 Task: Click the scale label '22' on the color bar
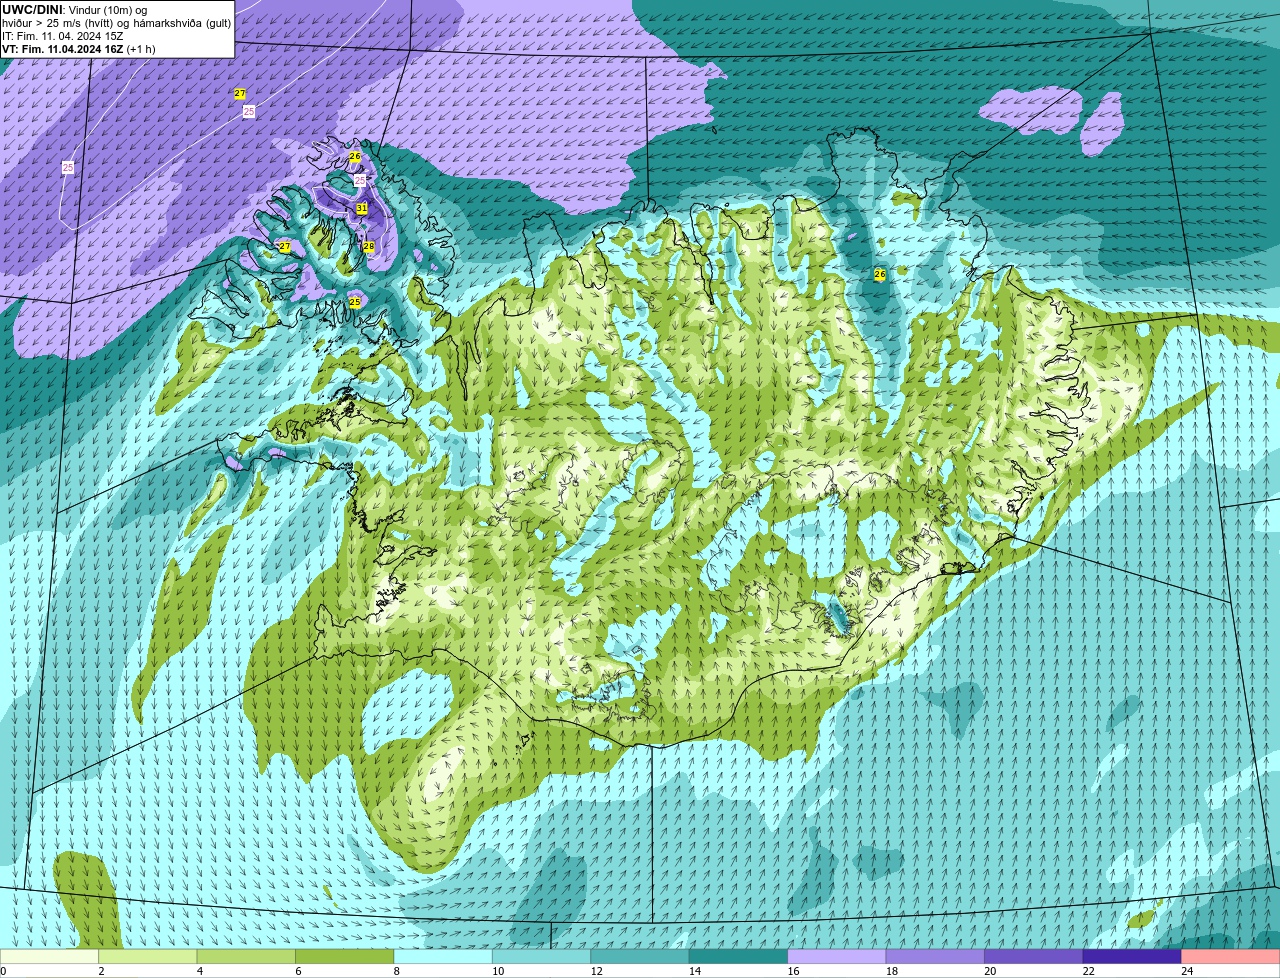point(1088,971)
